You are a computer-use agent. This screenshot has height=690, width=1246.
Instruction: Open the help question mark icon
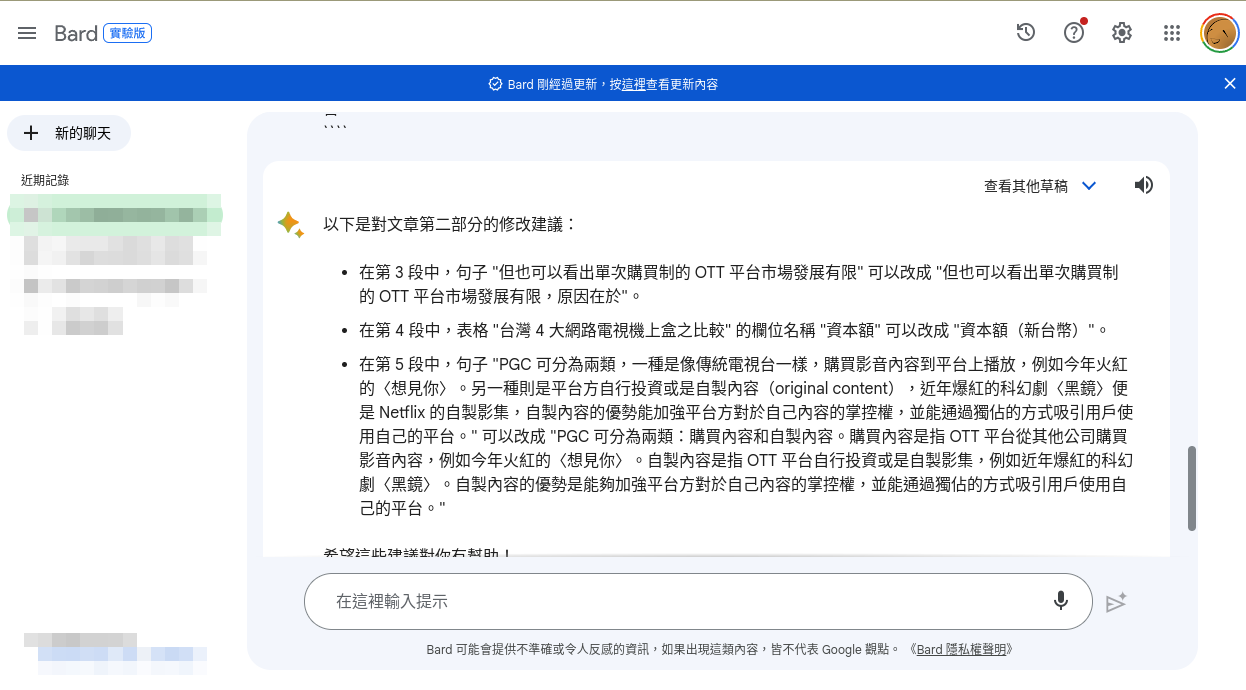(x=1074, y=33)
